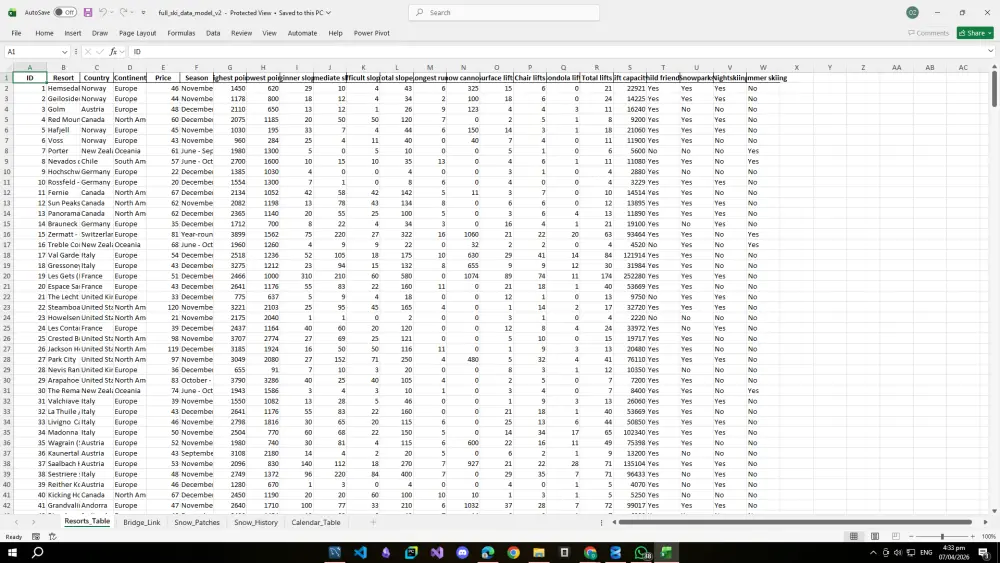The image size is (1000, 563).
Task: Select row 20 header
Action: 6,276
